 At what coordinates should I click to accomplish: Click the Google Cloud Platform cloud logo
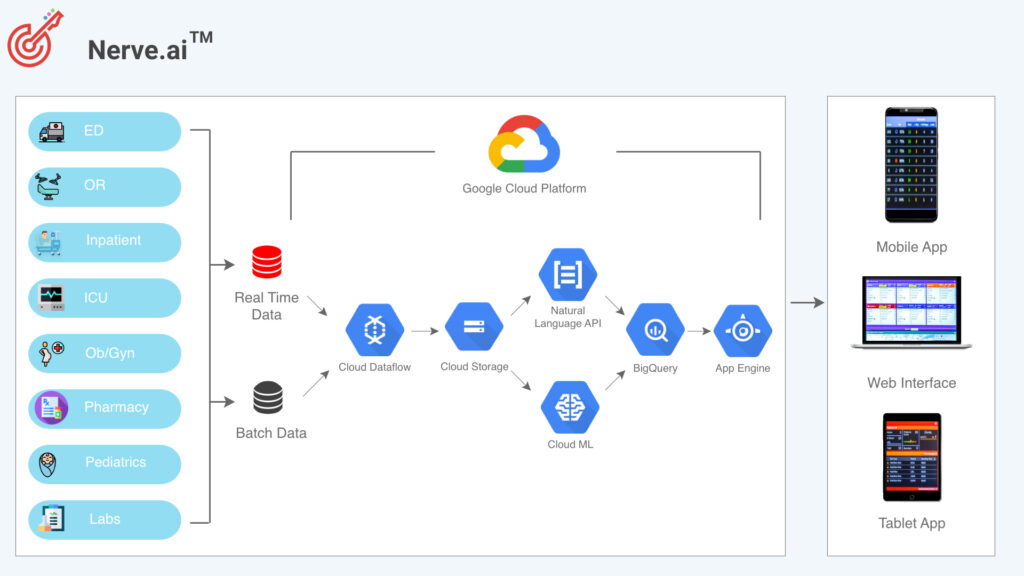524,144
